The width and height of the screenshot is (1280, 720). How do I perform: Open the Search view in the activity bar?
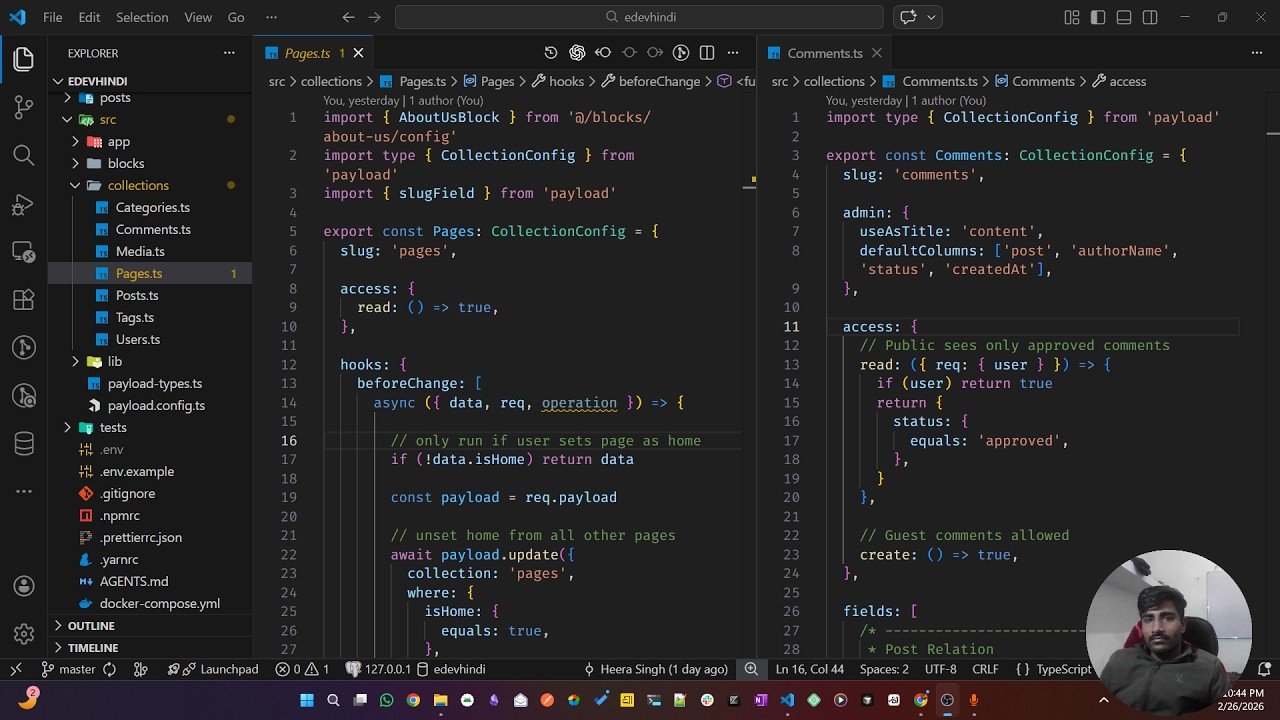(24, 155)
